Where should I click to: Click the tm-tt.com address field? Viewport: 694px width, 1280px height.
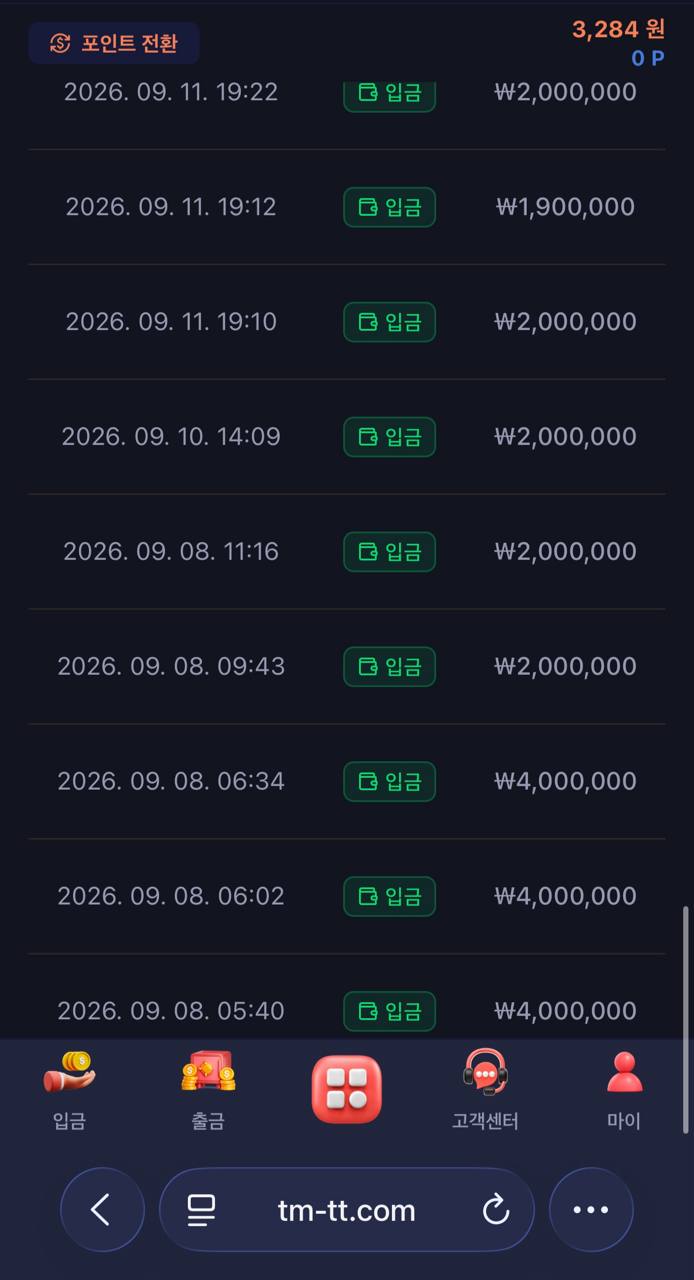pyautogui.click(x=346, y=1210)
